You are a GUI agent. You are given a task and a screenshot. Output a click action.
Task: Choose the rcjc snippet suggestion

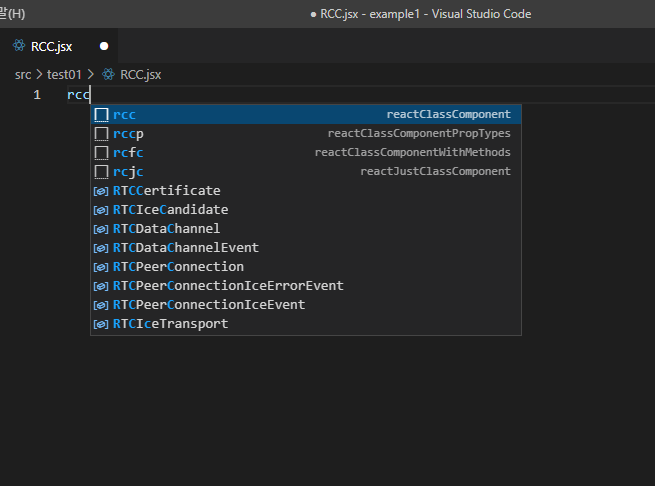pyautogui.click(x=306, y=172)
